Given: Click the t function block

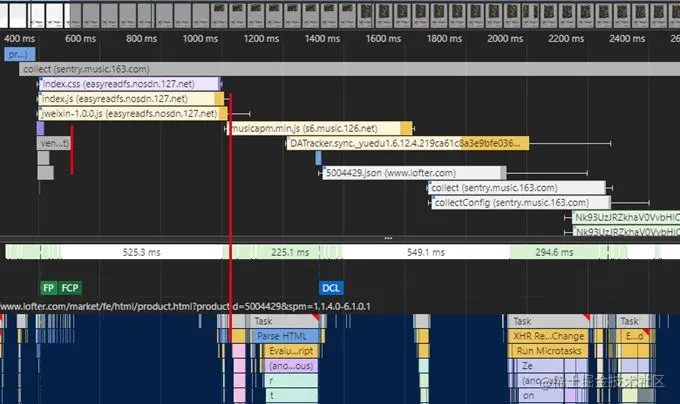Looking at the screenshot, I should [x=291, y=395].
